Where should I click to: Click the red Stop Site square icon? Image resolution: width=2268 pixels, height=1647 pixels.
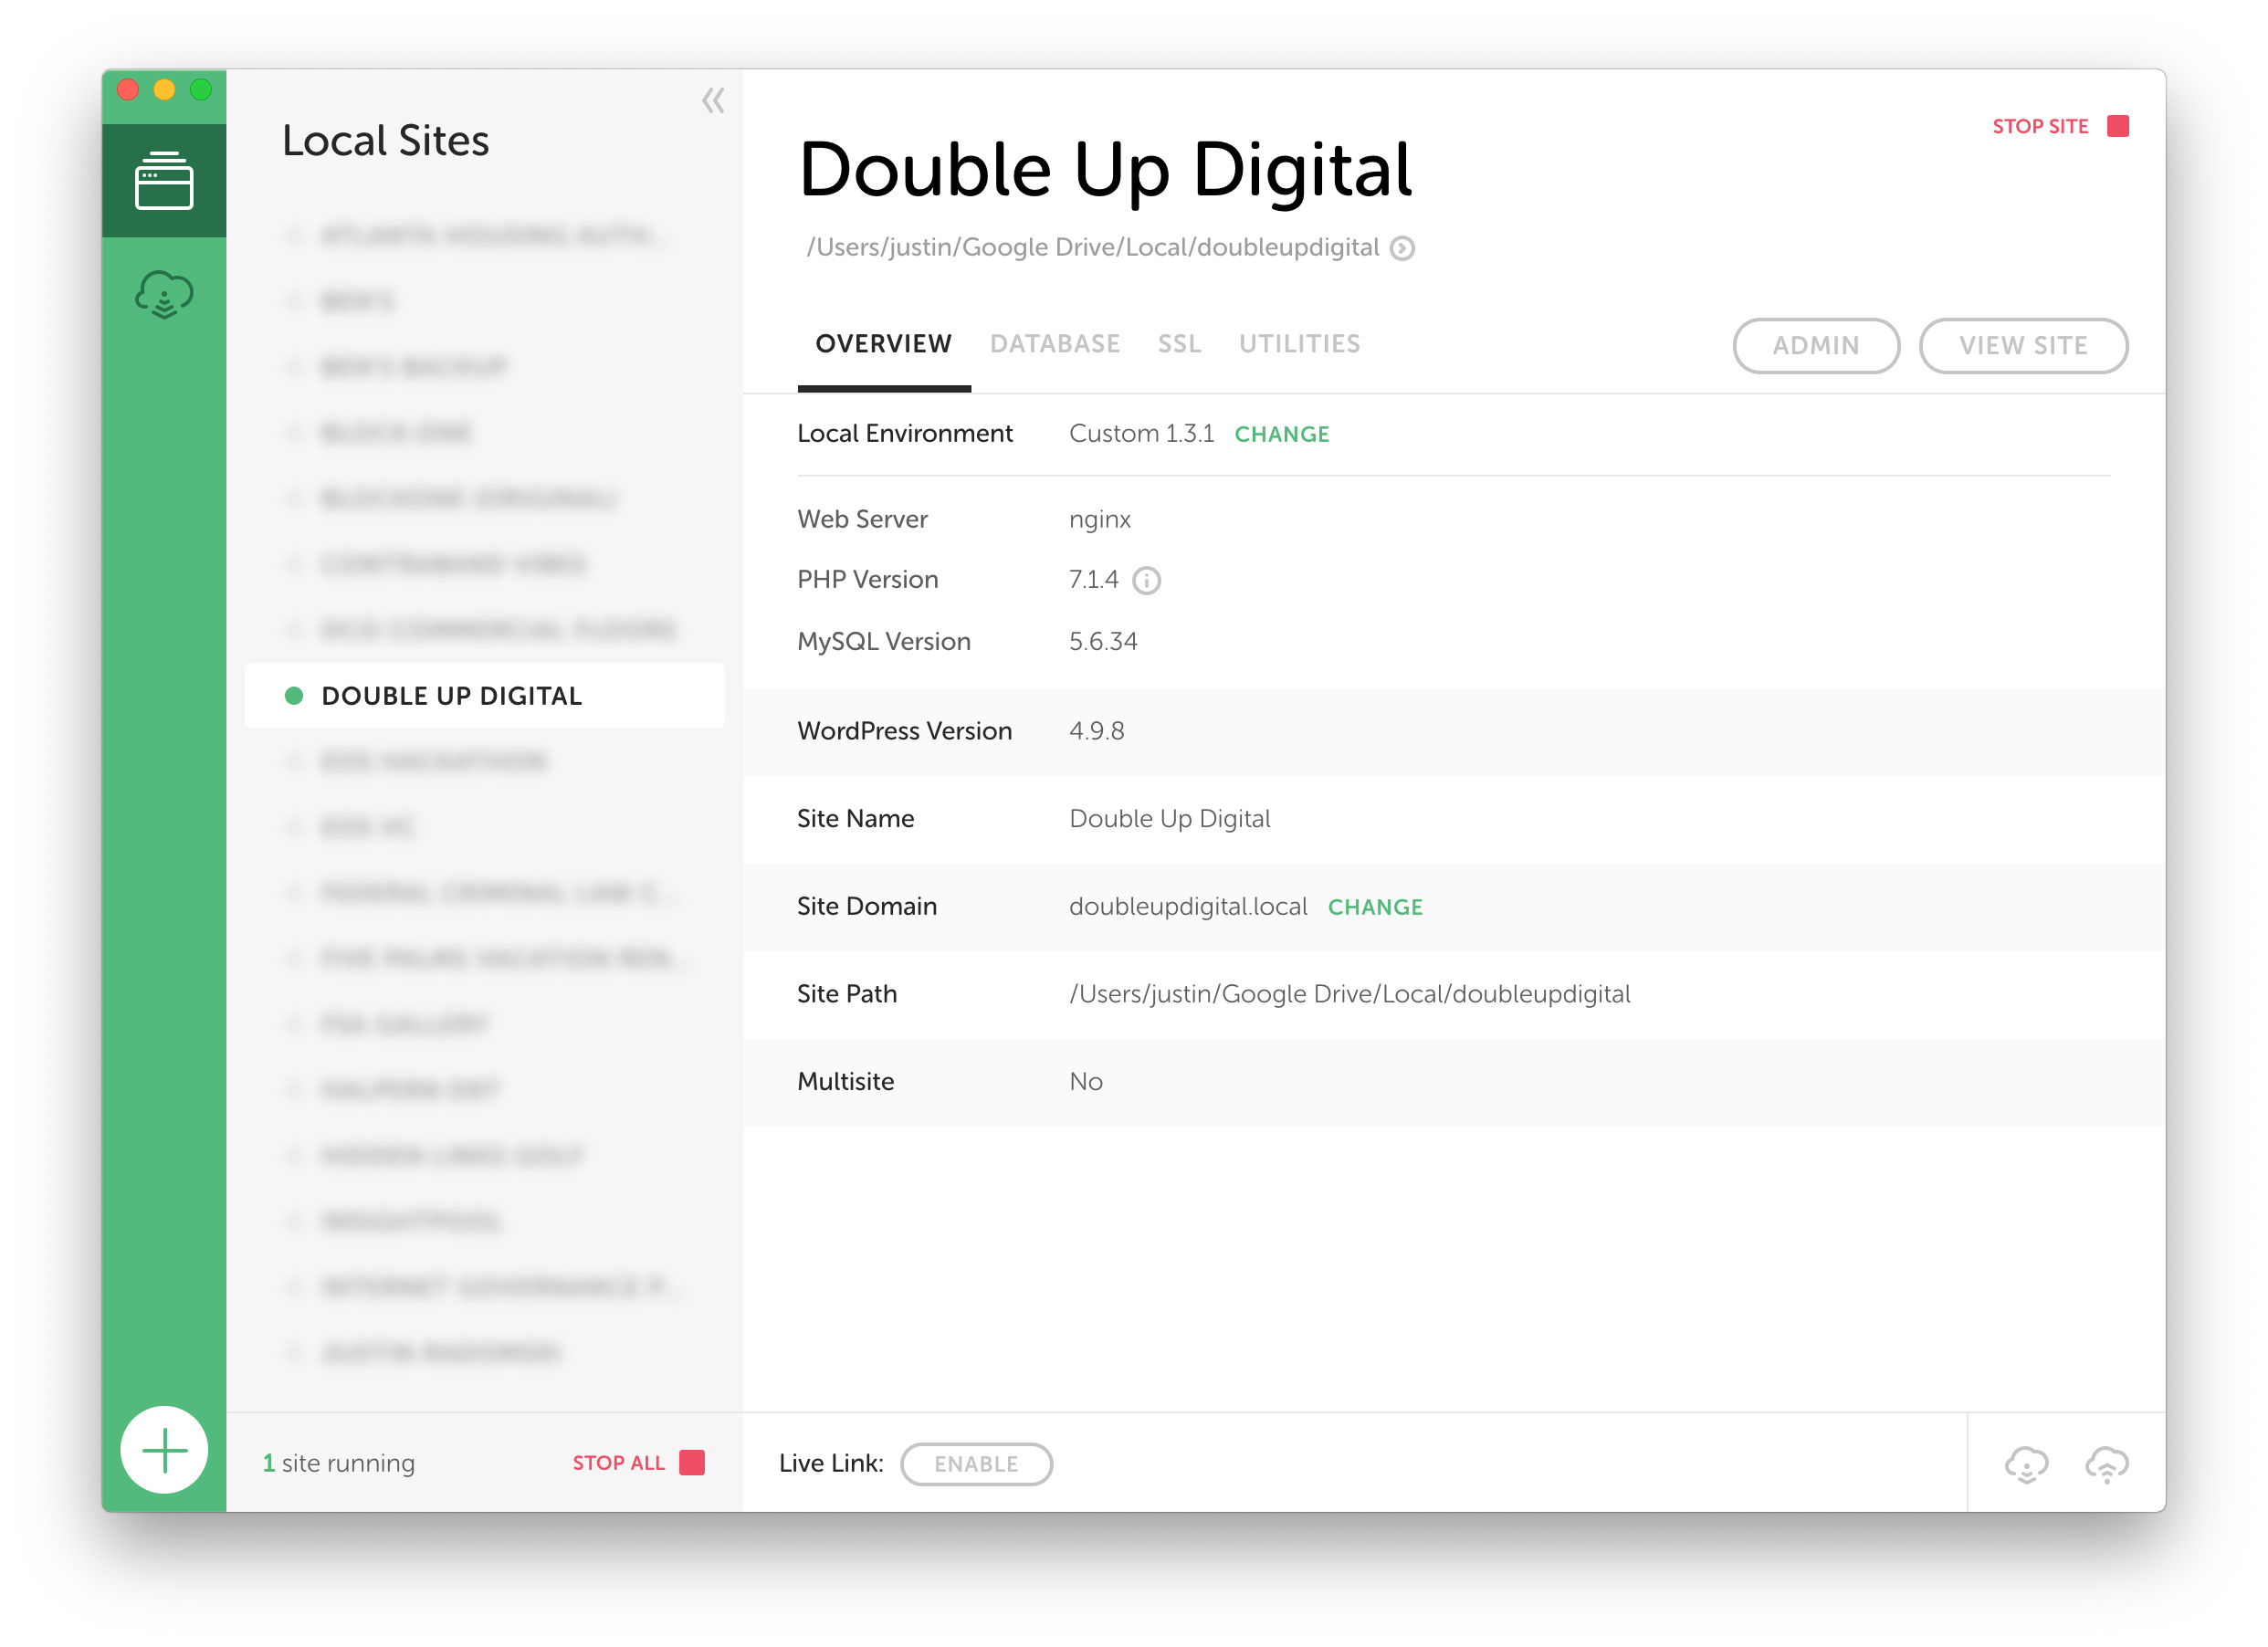[x=2118, y=126]
